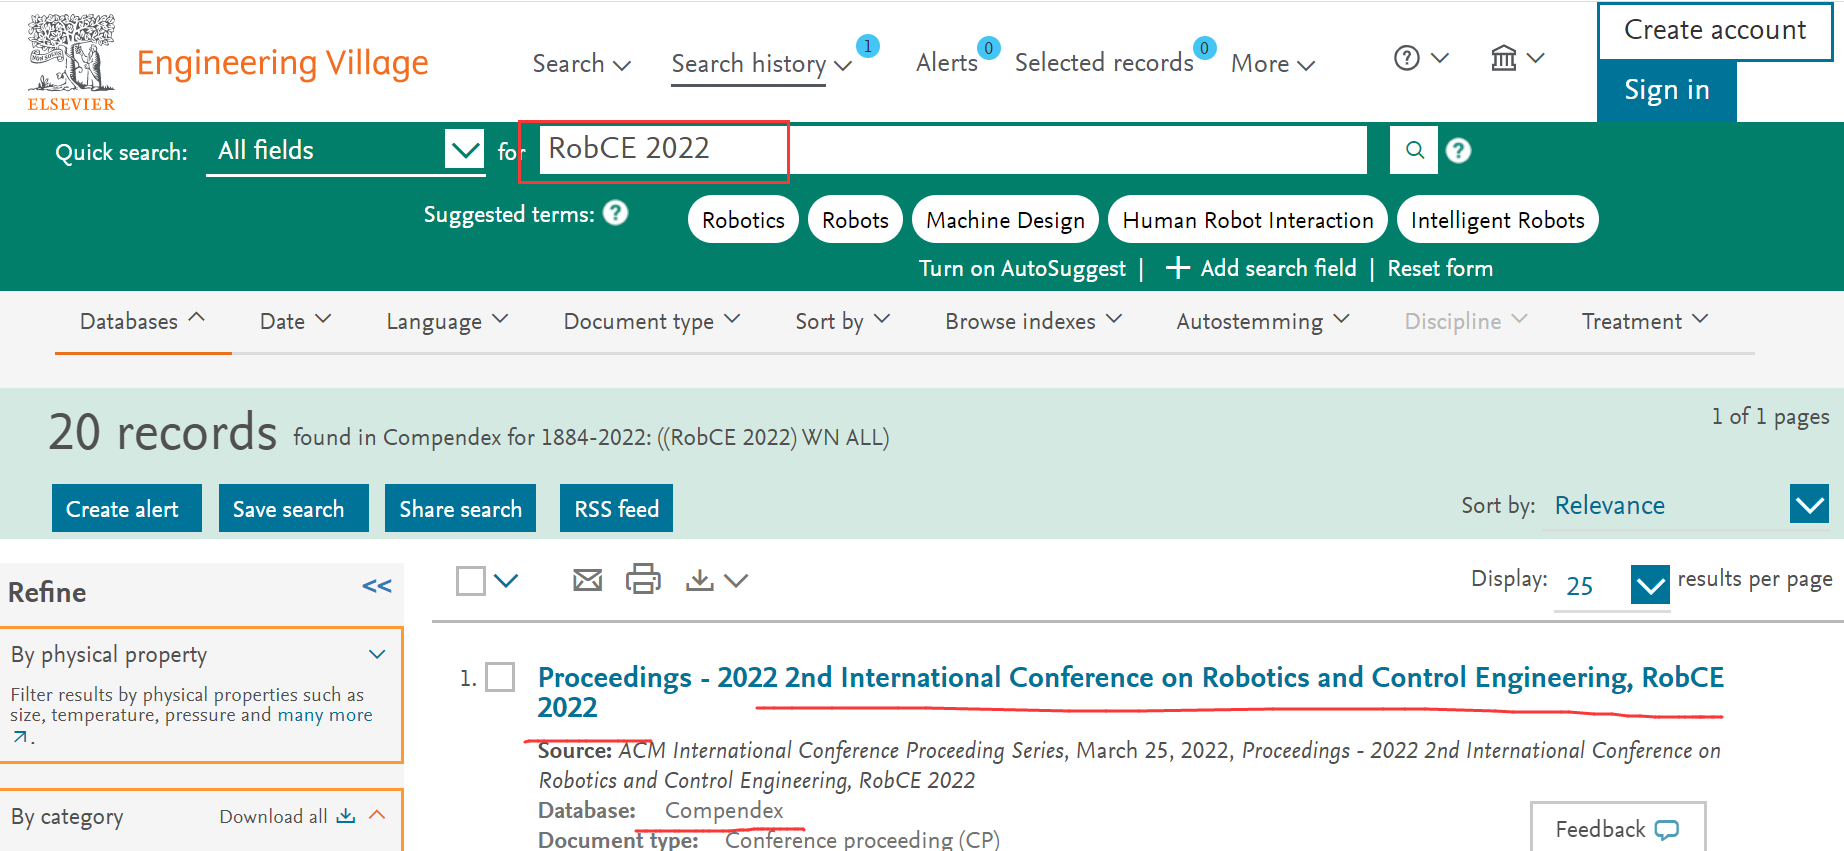The width and height of the screenshot is (1844, 851).
Task: Click Reset form link
Action: click(x=1440, y=268)
